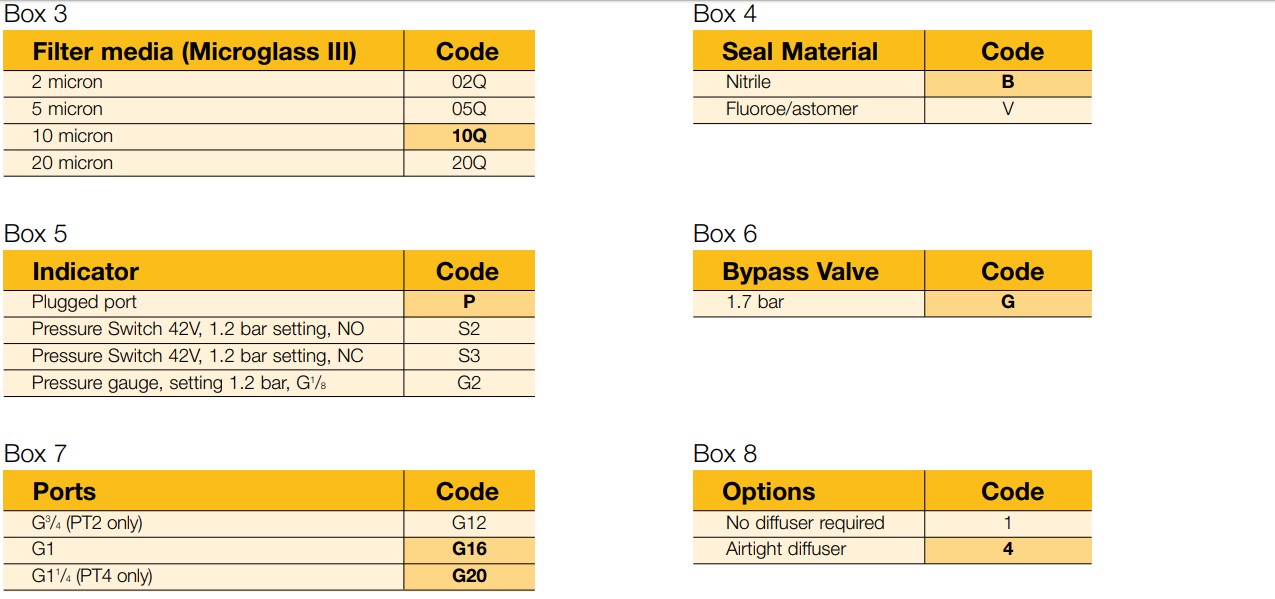The height and width of the screenshot is (599, 1275).
Task: Select bypass valve code G
Action: coord(1007,302)
